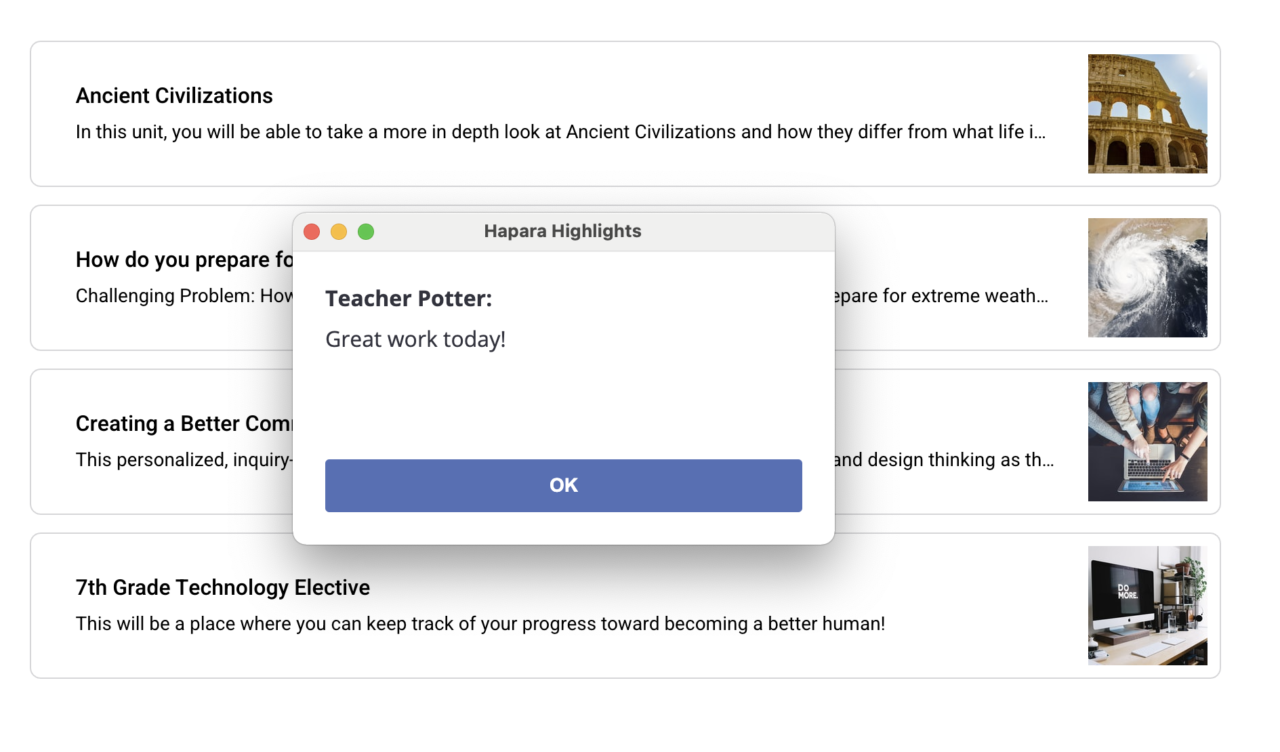1280x752 pixels.
Task: Open the 7th Grade Technology Elective title
Action: 223,588
